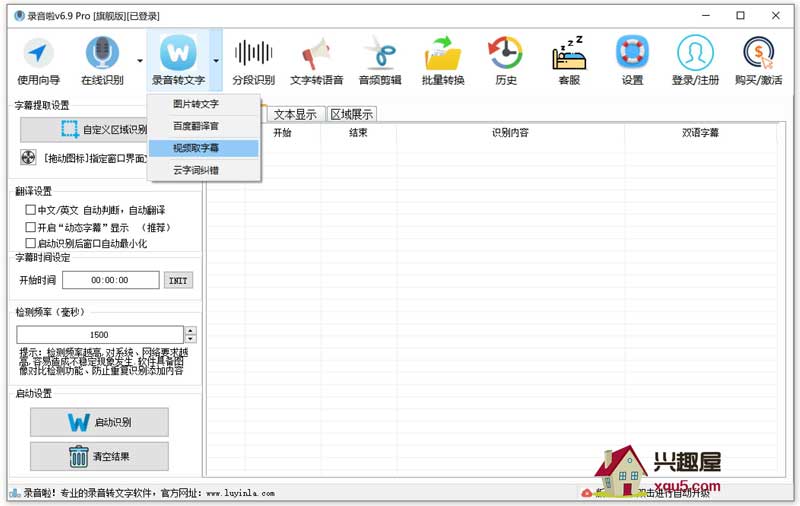Viewport: 800px width, 506px height.
Task: Switch to the 区域展示 tab
Action: tap(351, 114)
